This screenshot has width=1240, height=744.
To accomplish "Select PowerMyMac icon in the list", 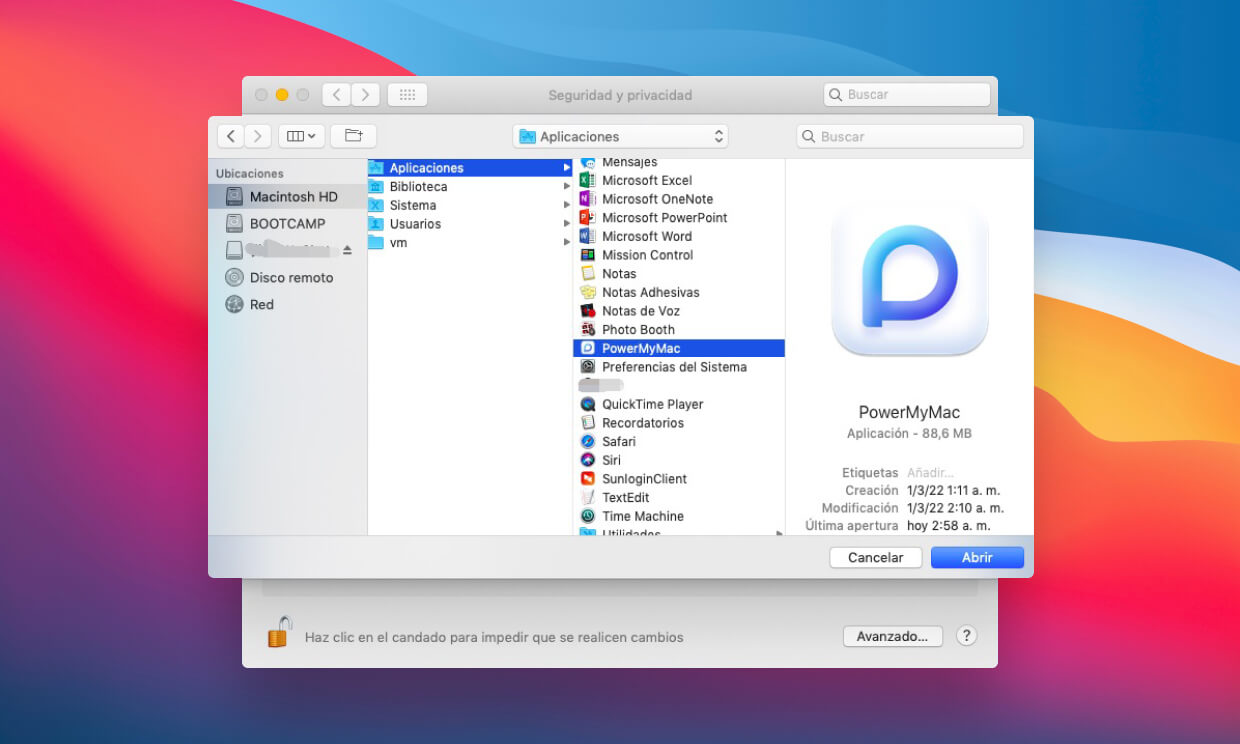I will [x=588, y=348].
